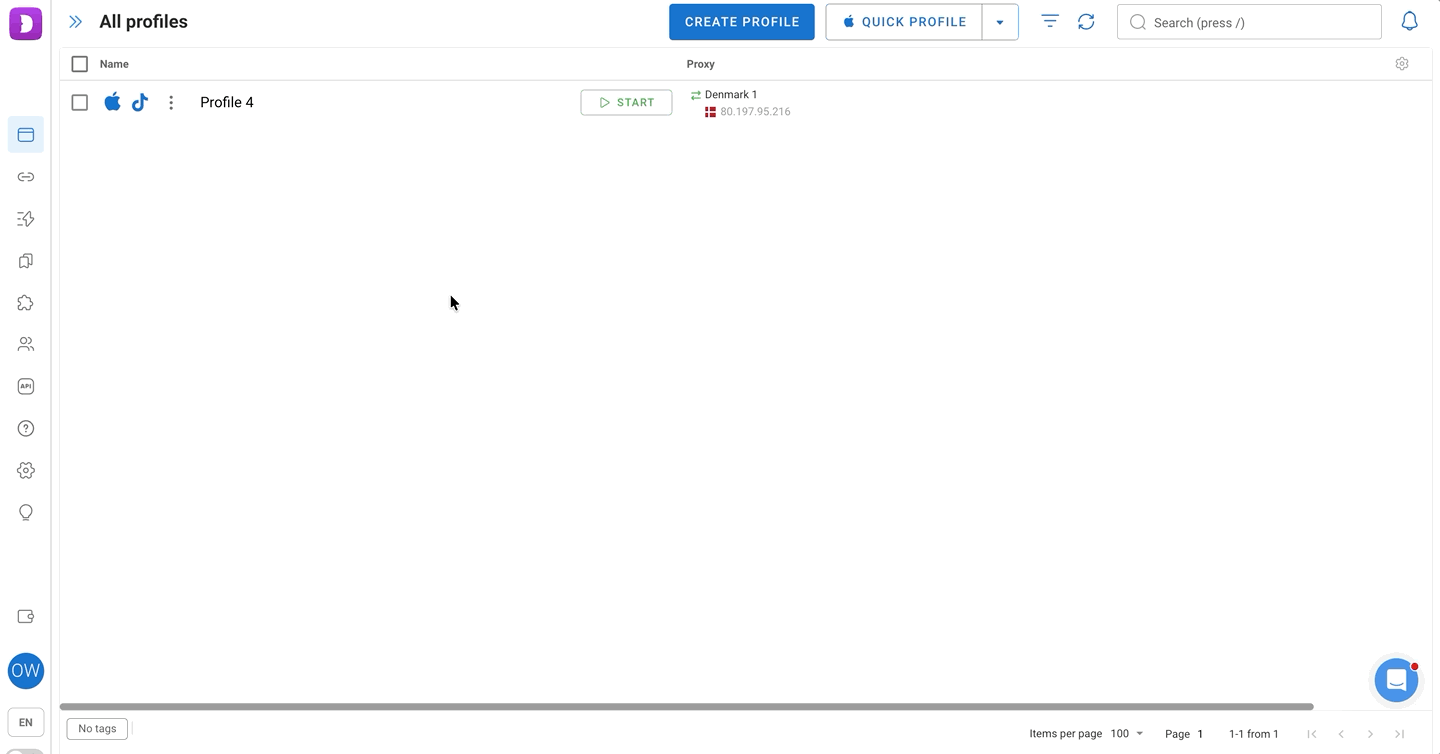Open the Items per page dropdown
Viewport: 1440px width, 754px height.
point(1127,734)
